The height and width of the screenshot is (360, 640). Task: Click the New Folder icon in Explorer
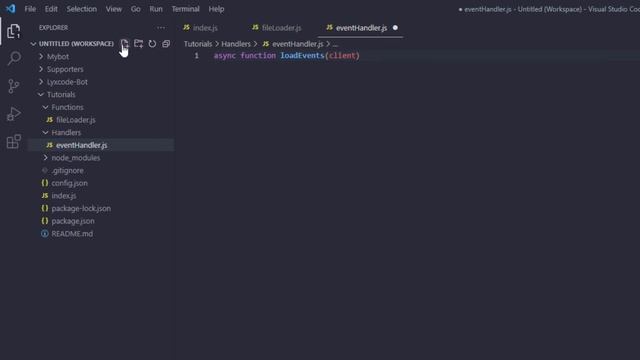[138, 44]
